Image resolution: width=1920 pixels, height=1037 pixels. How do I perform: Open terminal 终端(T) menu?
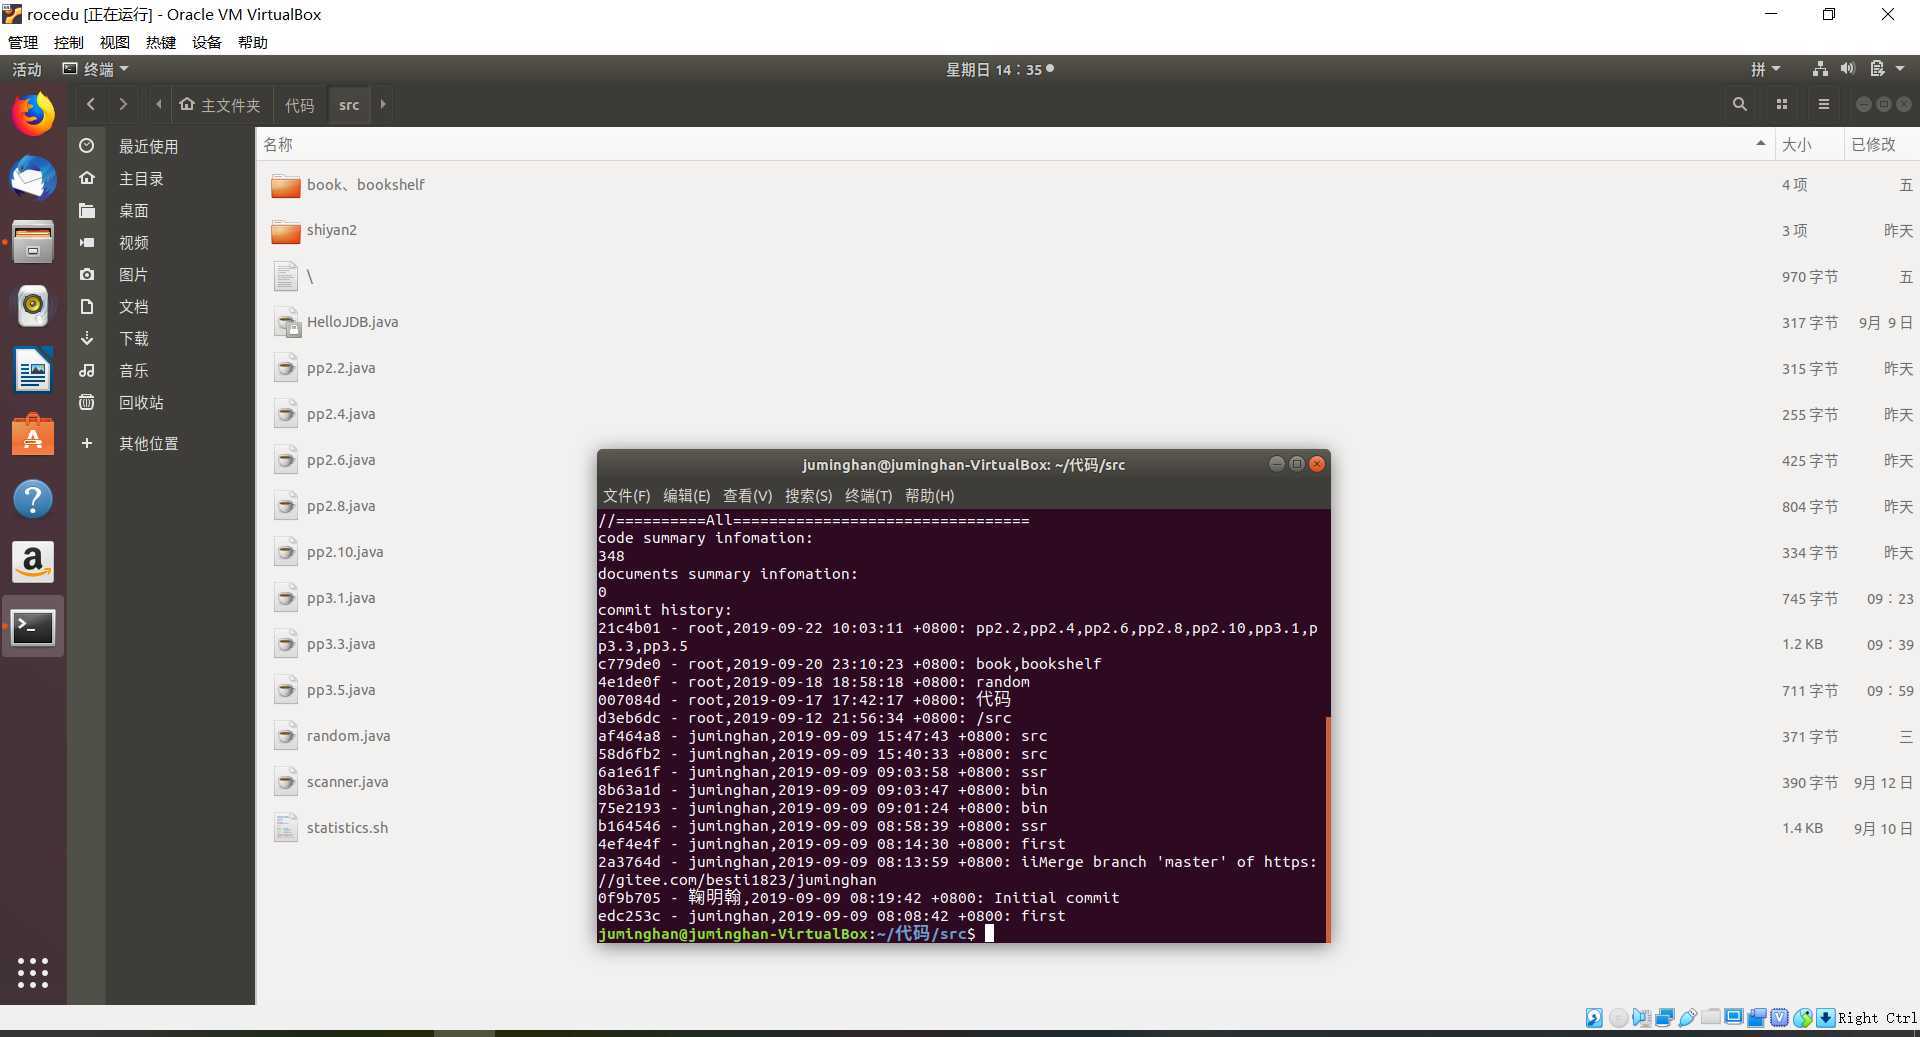[868, 496]
